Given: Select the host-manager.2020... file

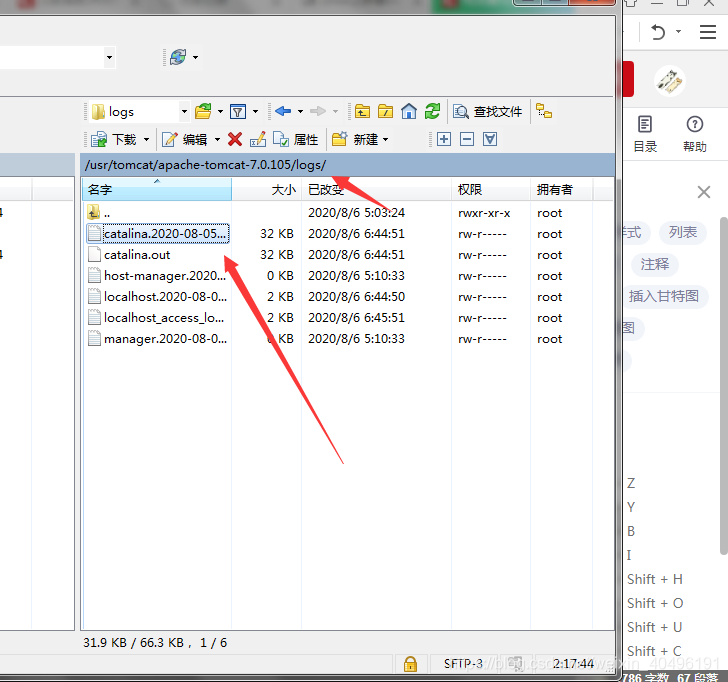Looking at the screenshot, I should 157,276.
